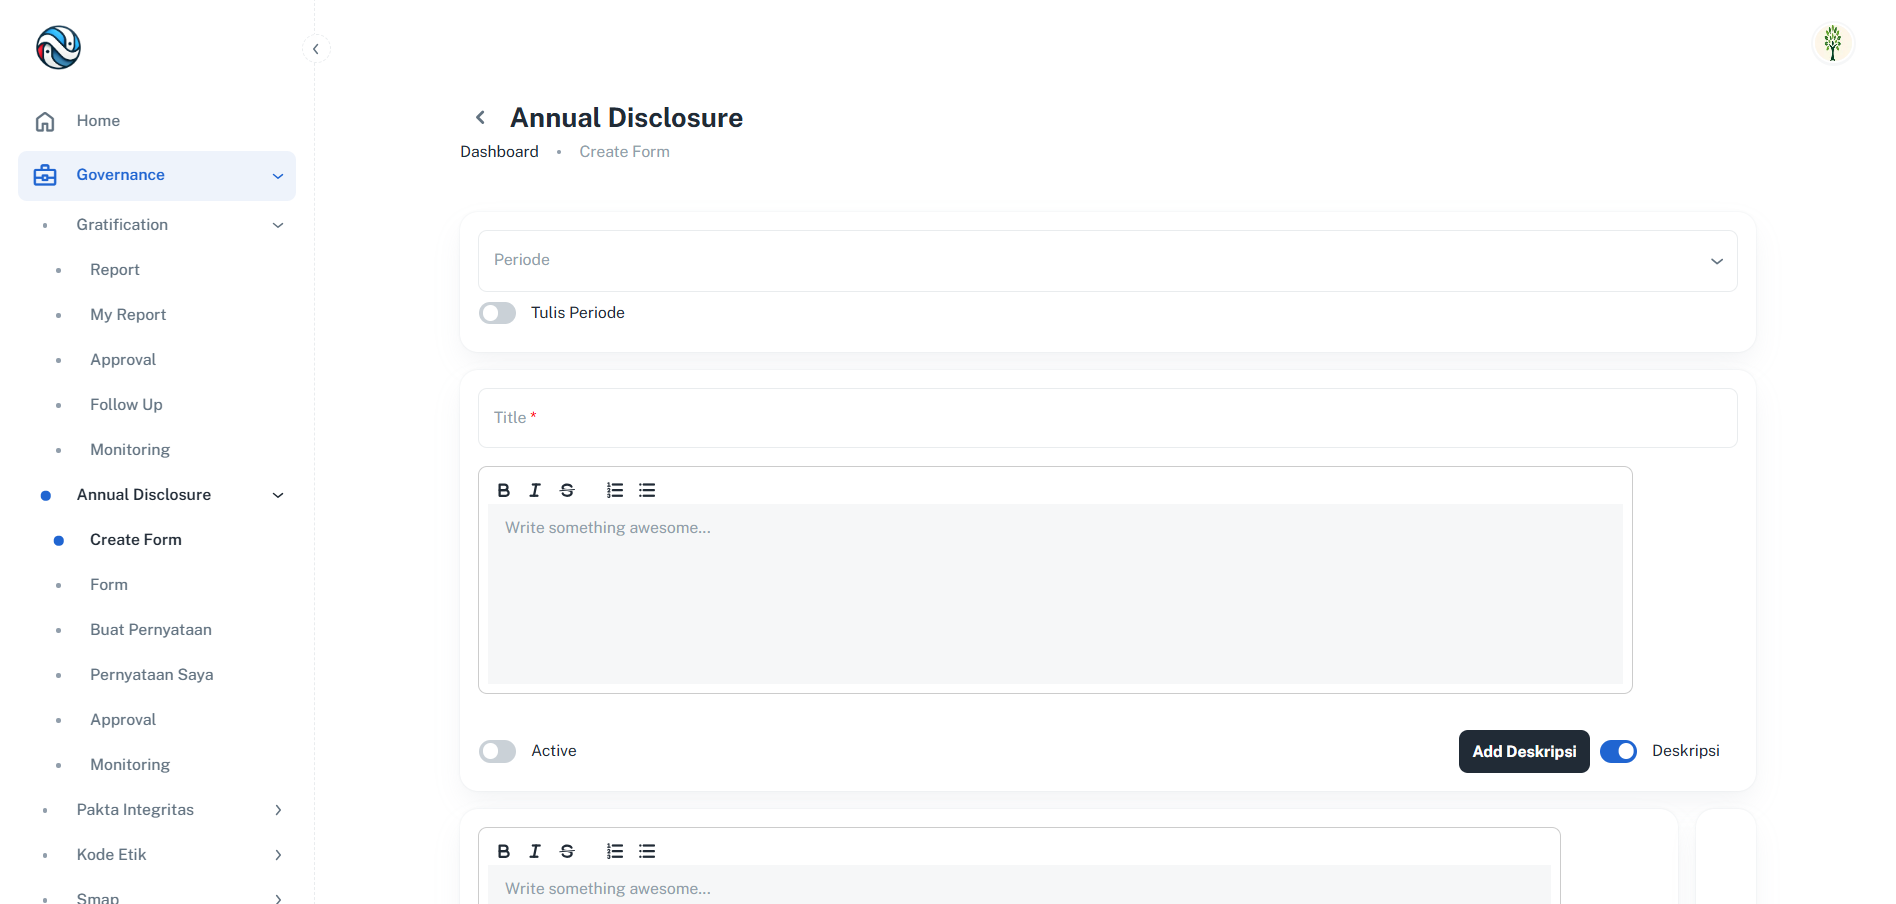Enable the Tulis Periode switch

pyautogui.click(x=497, y=313)
